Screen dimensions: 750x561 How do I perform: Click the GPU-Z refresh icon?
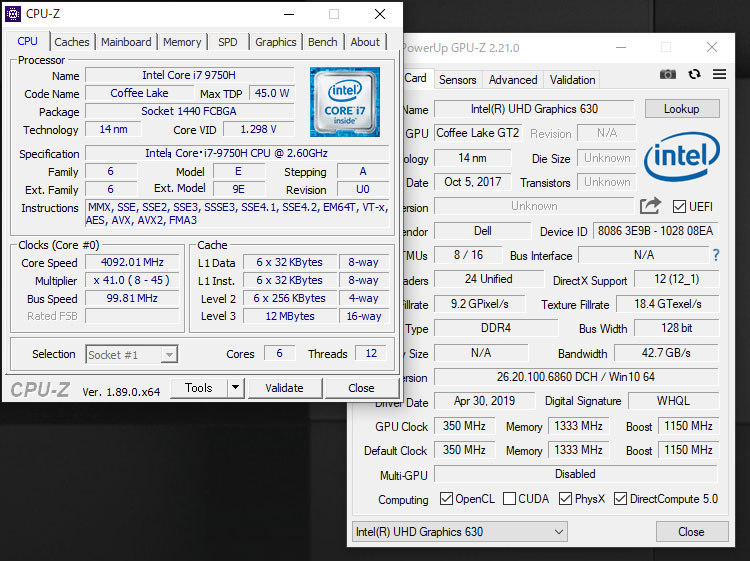tap(694, 74)
